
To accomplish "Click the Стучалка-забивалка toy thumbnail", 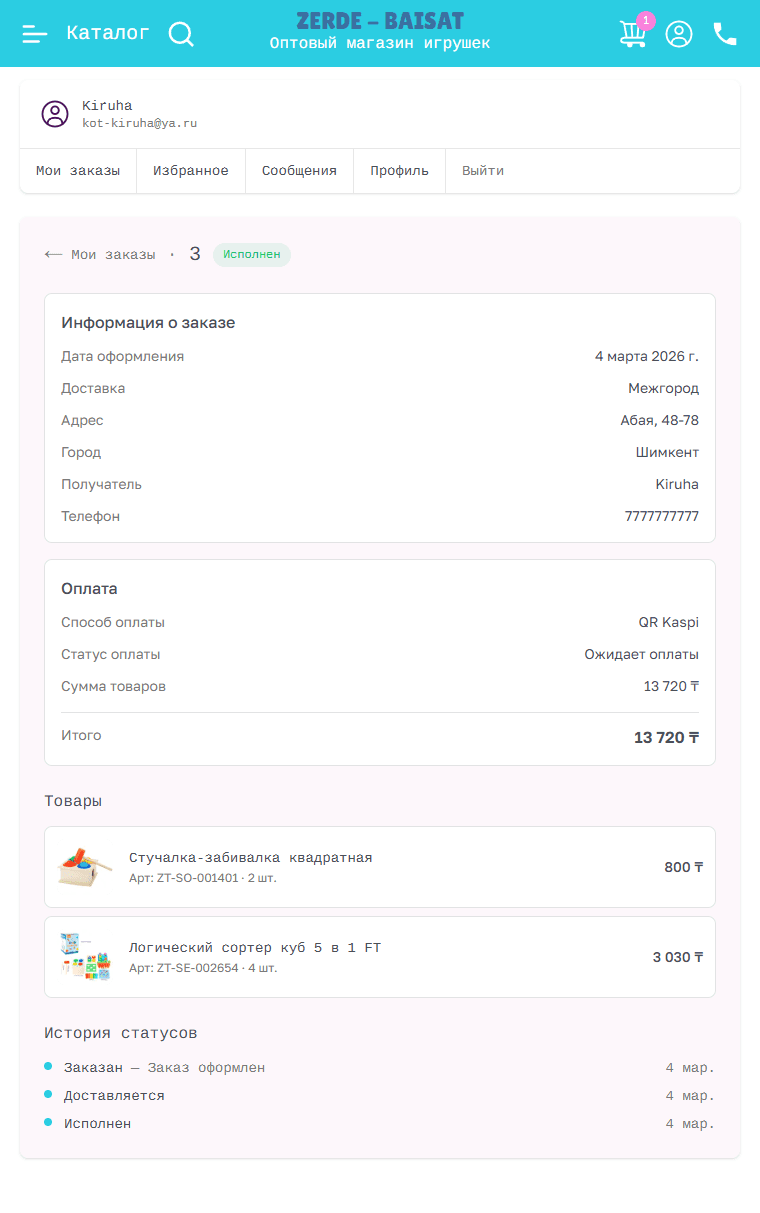I will point(84,867).
